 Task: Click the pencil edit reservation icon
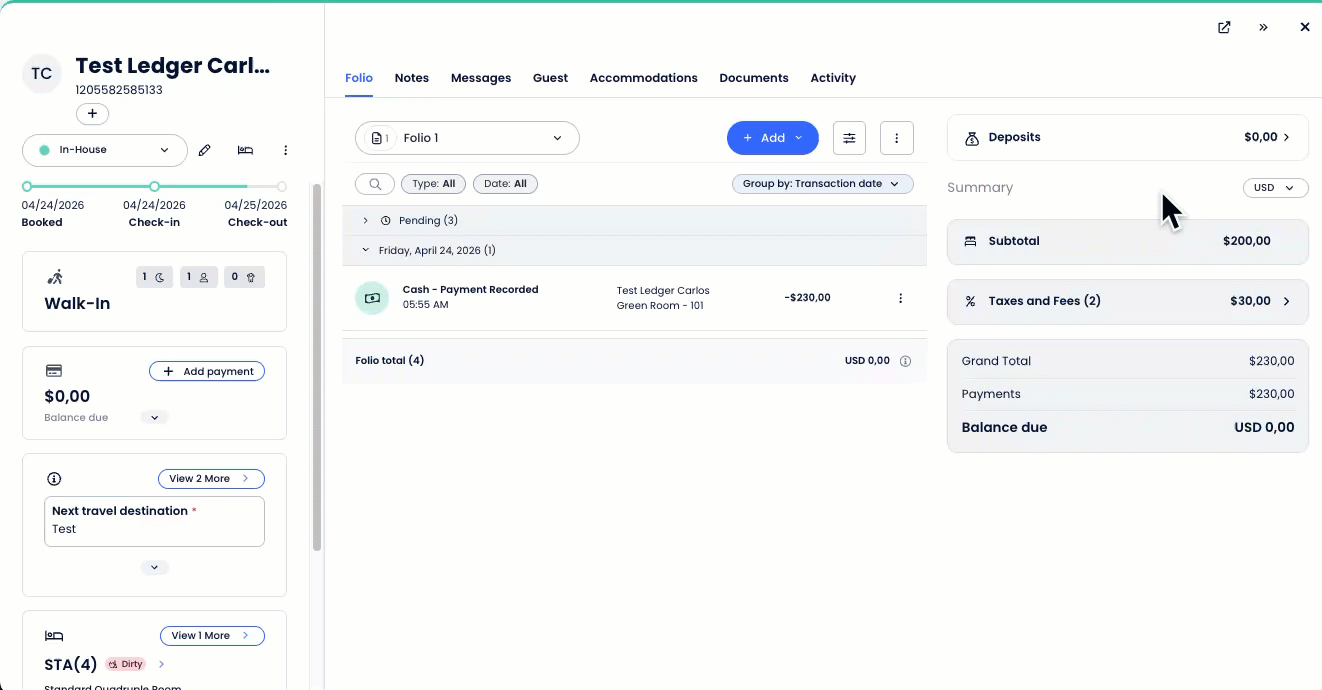coord(204,150)
